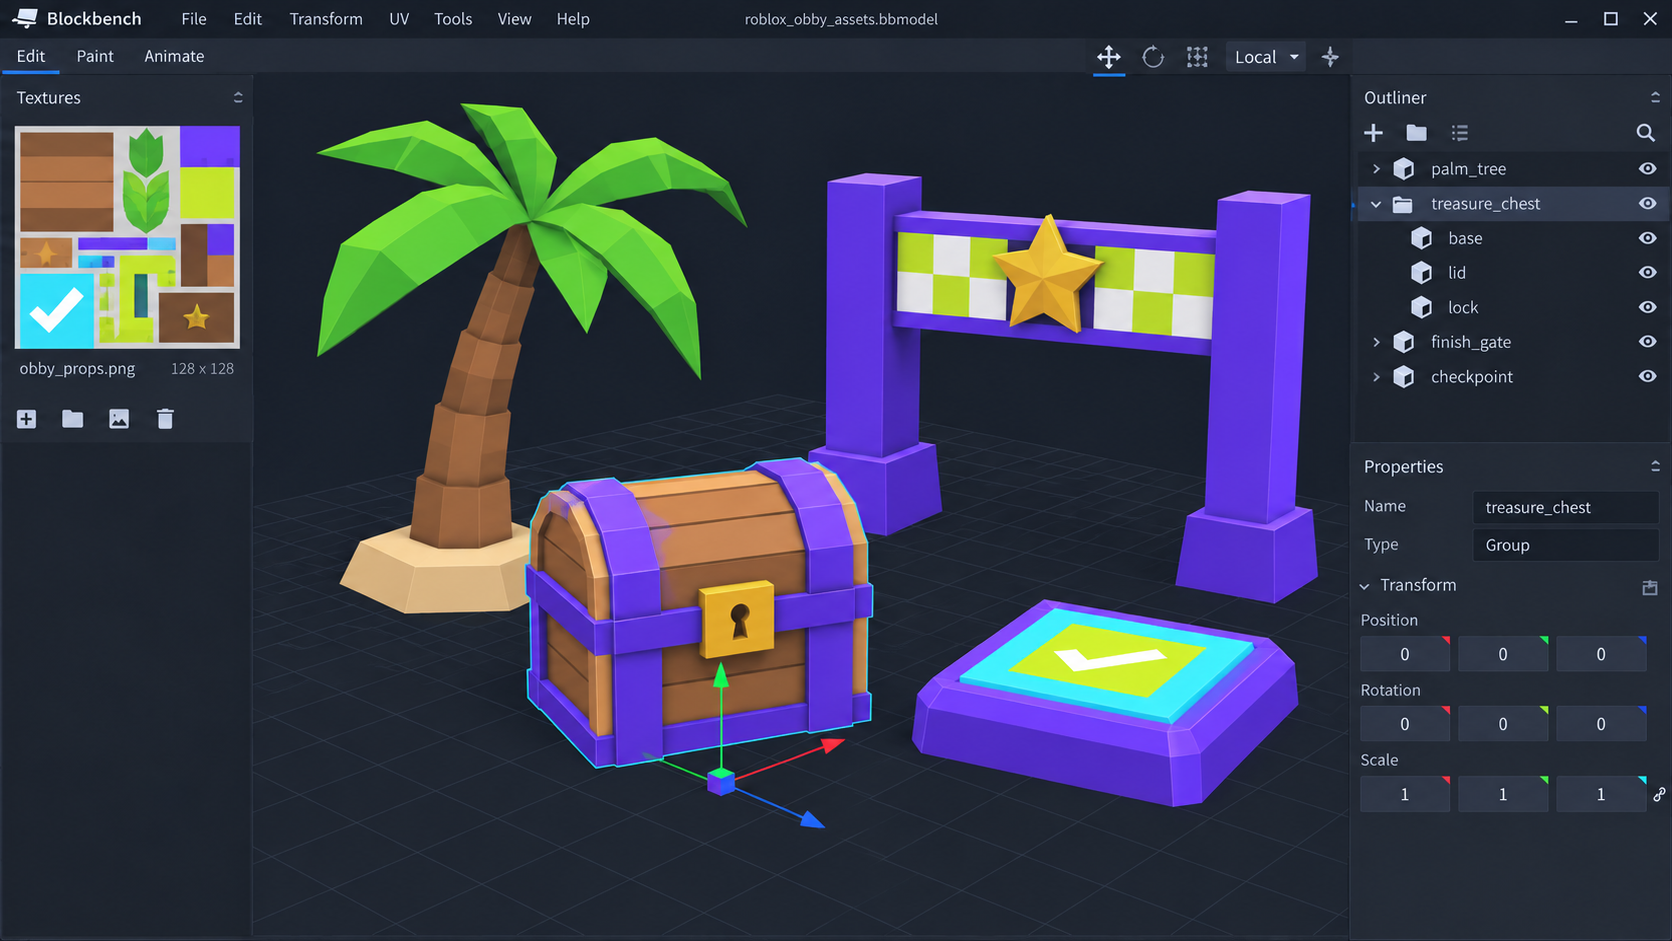Toggle visibility of the lock cube
This screenshot has width=1672, height=941.
pos(1647,307)
